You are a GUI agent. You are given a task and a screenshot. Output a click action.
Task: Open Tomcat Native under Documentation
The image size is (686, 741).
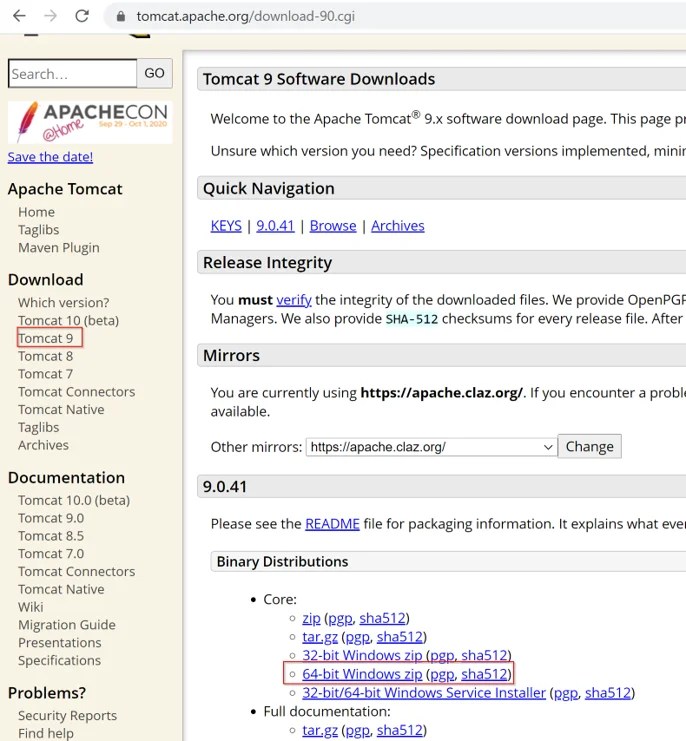click(x=61, y=589)
